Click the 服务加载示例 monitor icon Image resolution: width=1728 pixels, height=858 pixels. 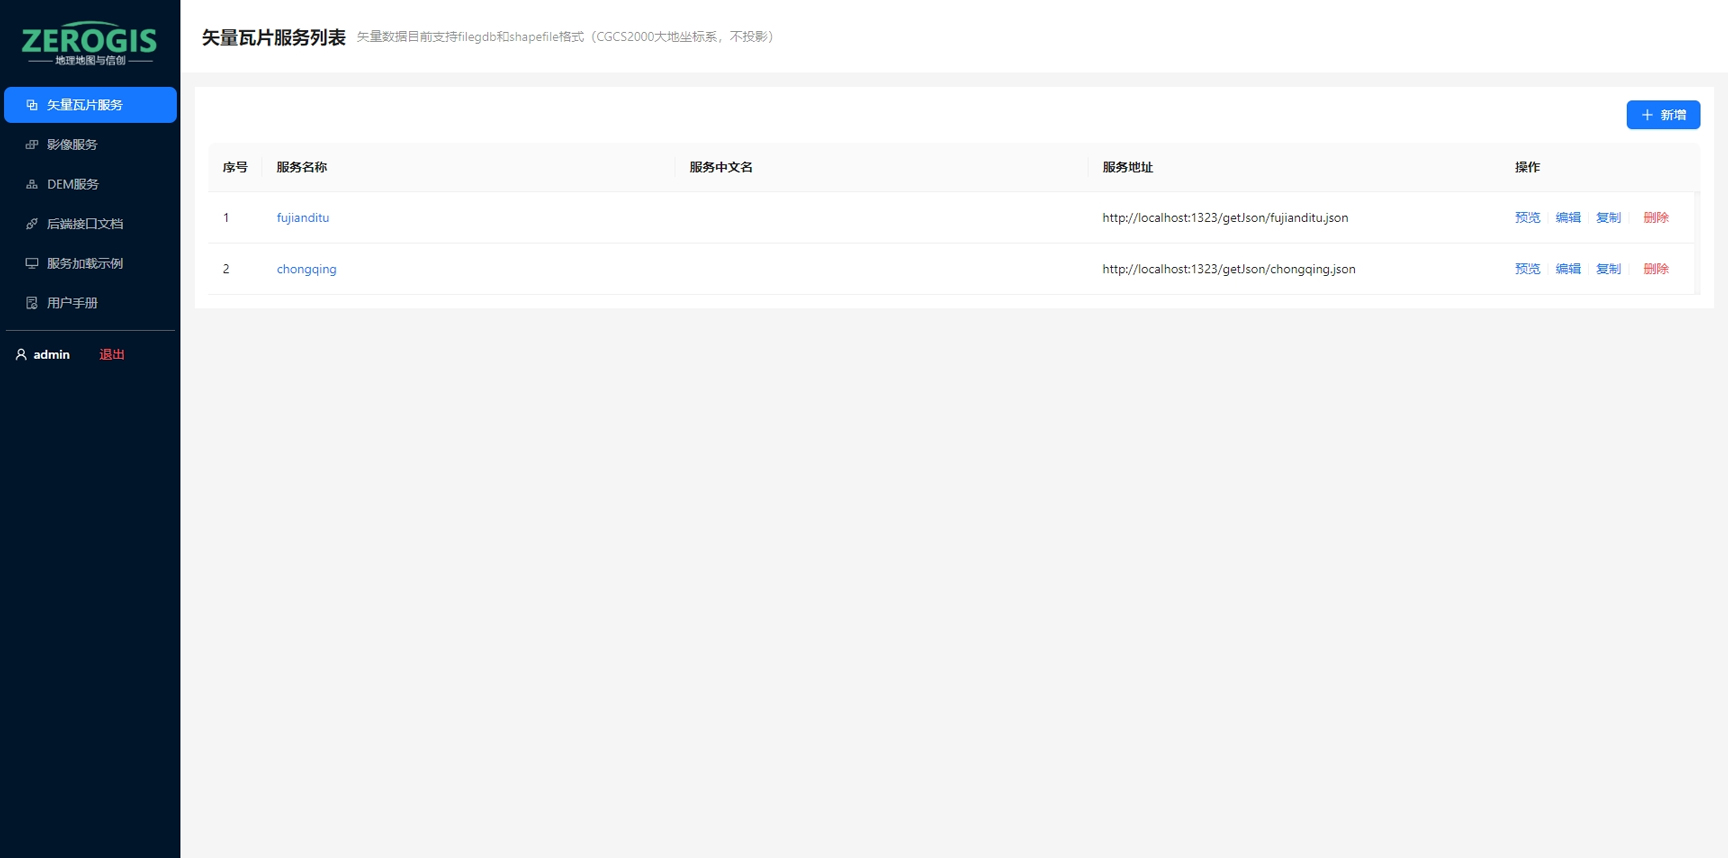pos(32,263)
